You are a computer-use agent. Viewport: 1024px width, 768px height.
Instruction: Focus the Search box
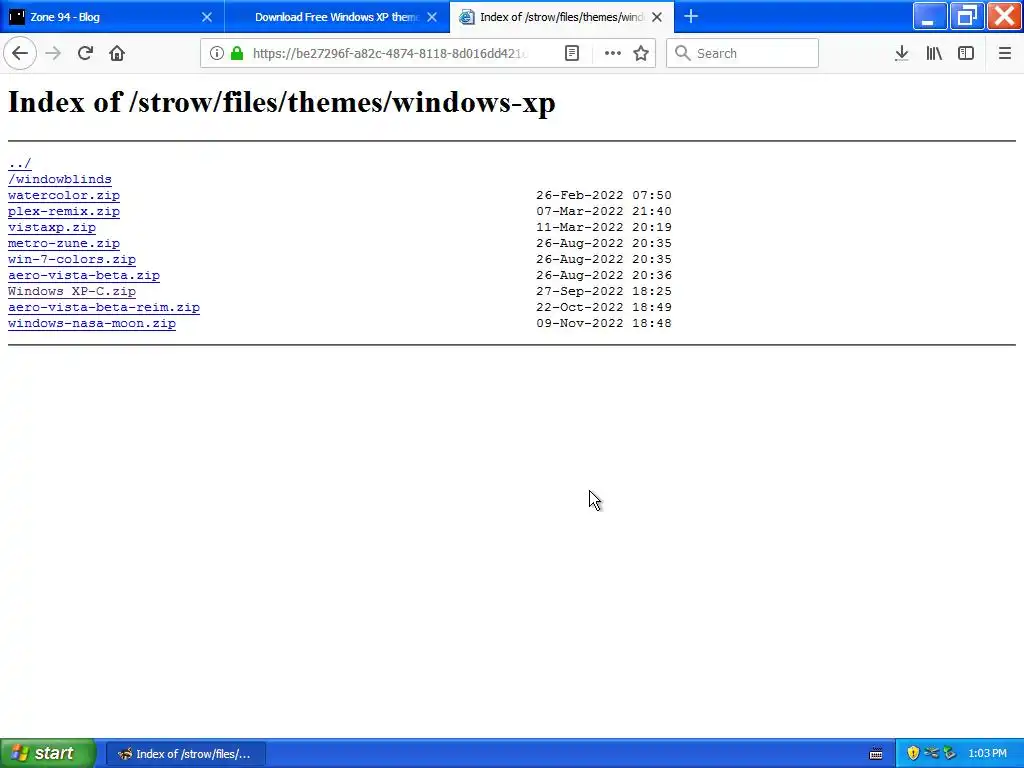[742, 54]
